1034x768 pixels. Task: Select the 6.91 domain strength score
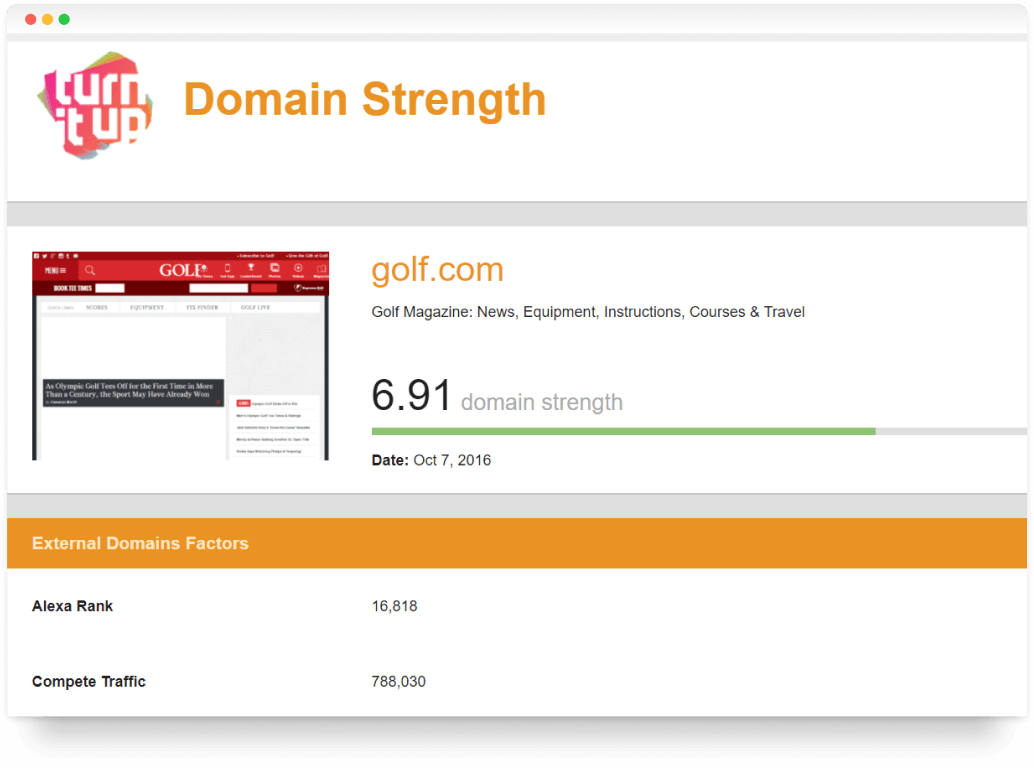[411, 396]
